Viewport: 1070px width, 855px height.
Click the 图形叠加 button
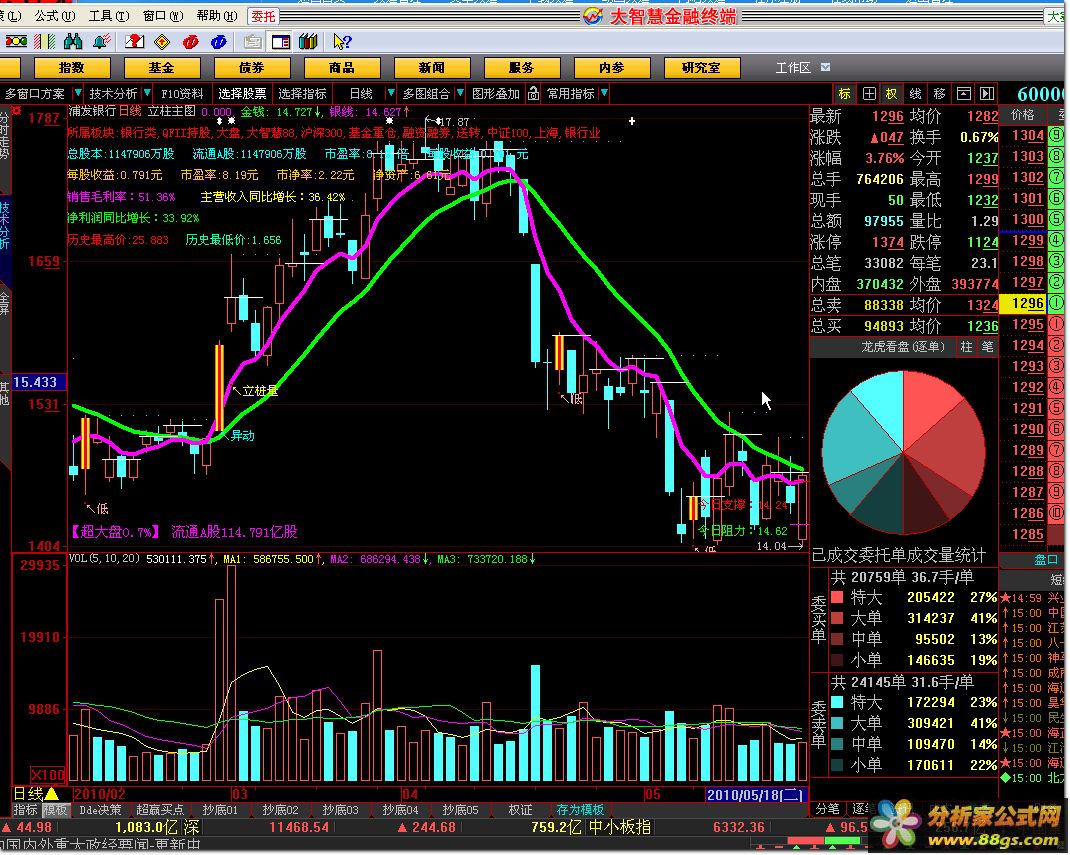click(x=496, y=93)
